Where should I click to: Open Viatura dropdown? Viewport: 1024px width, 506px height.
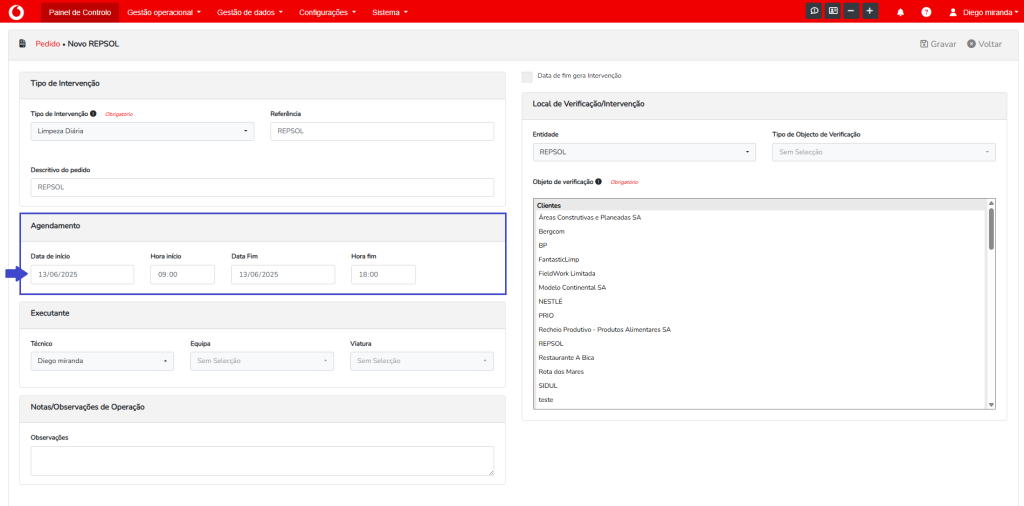[x=422, y=361]
